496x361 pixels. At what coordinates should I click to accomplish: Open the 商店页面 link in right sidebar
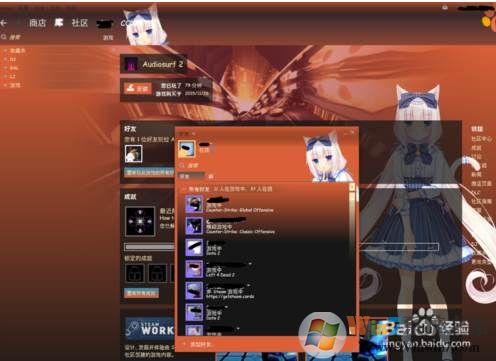click(481, 184)
